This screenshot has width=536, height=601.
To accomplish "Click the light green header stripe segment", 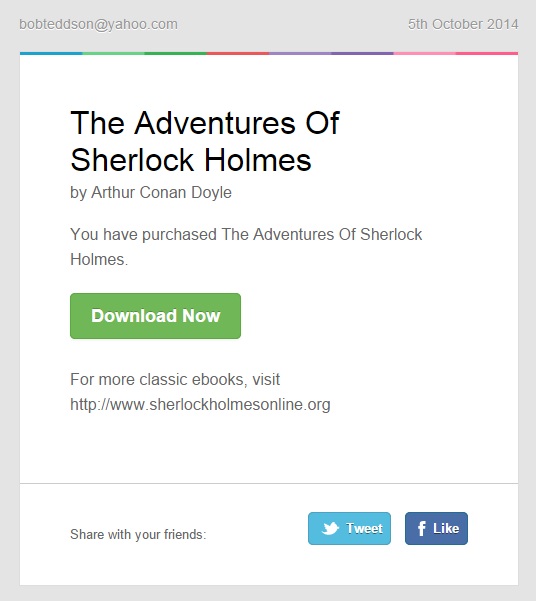I will (113, 53).
